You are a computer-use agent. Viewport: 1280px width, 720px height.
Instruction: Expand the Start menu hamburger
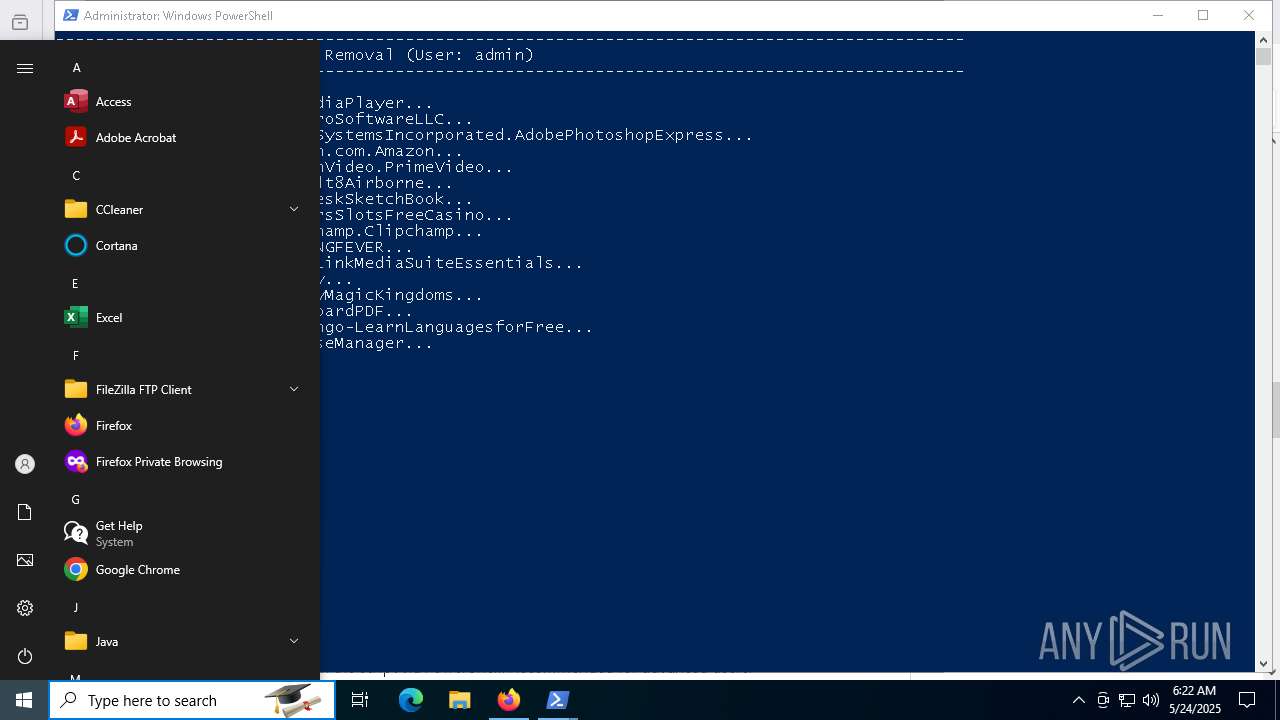click(x=25, y=68)
